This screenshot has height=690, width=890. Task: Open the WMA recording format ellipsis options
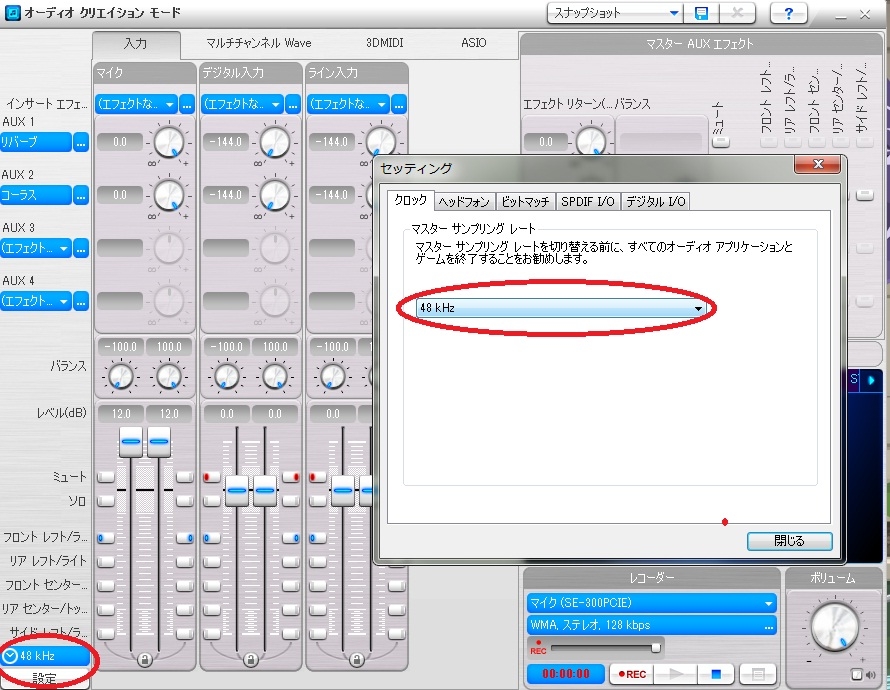tap(769, 625)
